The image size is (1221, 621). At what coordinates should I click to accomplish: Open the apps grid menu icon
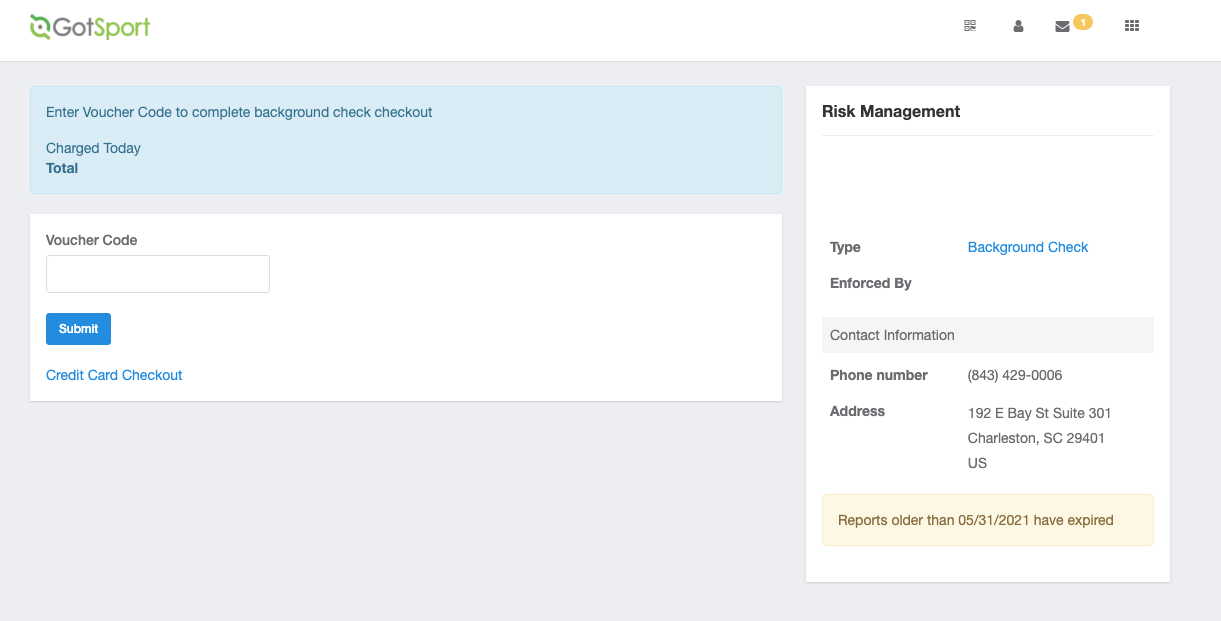(x=1132, y=26)
